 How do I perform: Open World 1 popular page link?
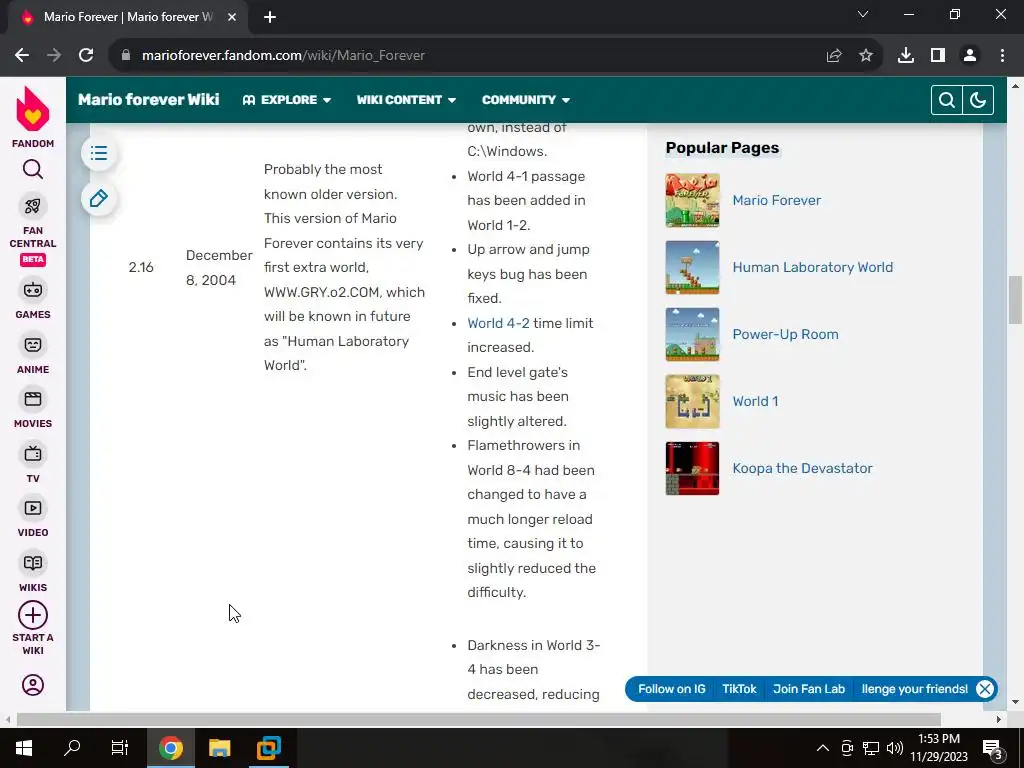point(755,402)
